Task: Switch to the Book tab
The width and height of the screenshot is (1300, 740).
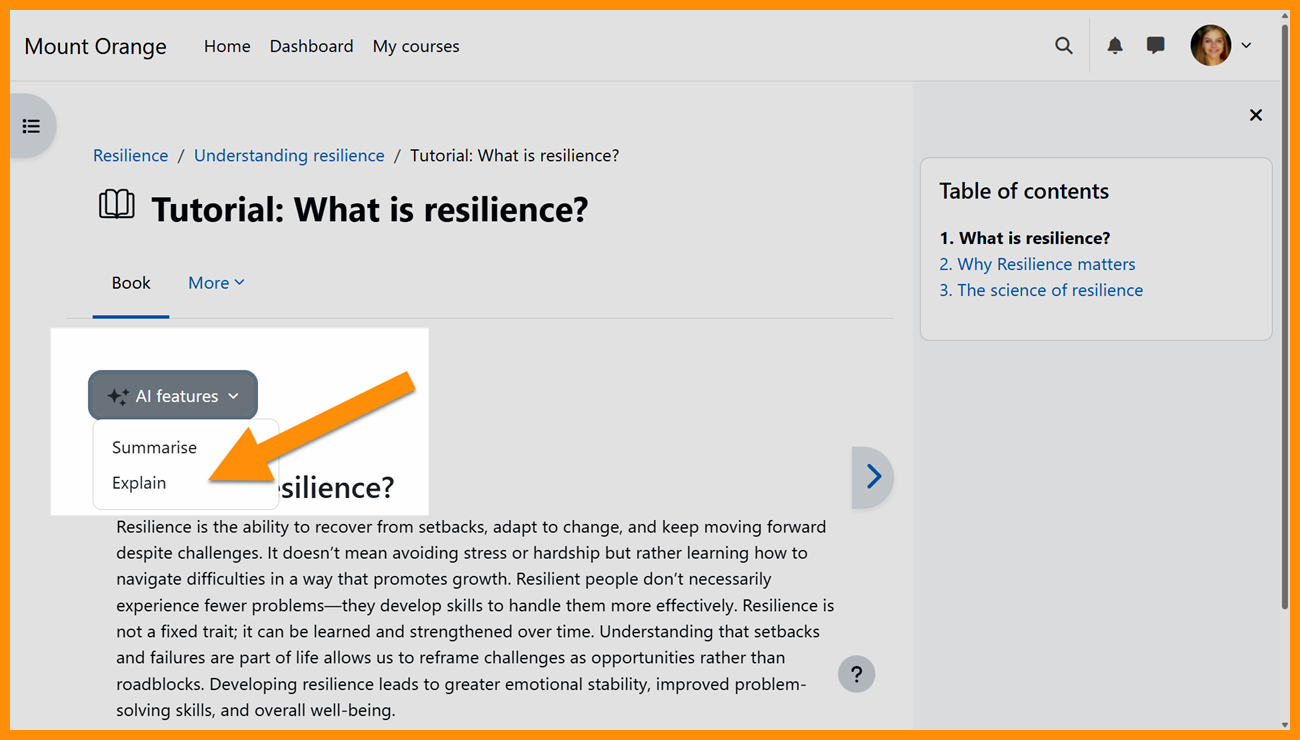Action: 131,283
